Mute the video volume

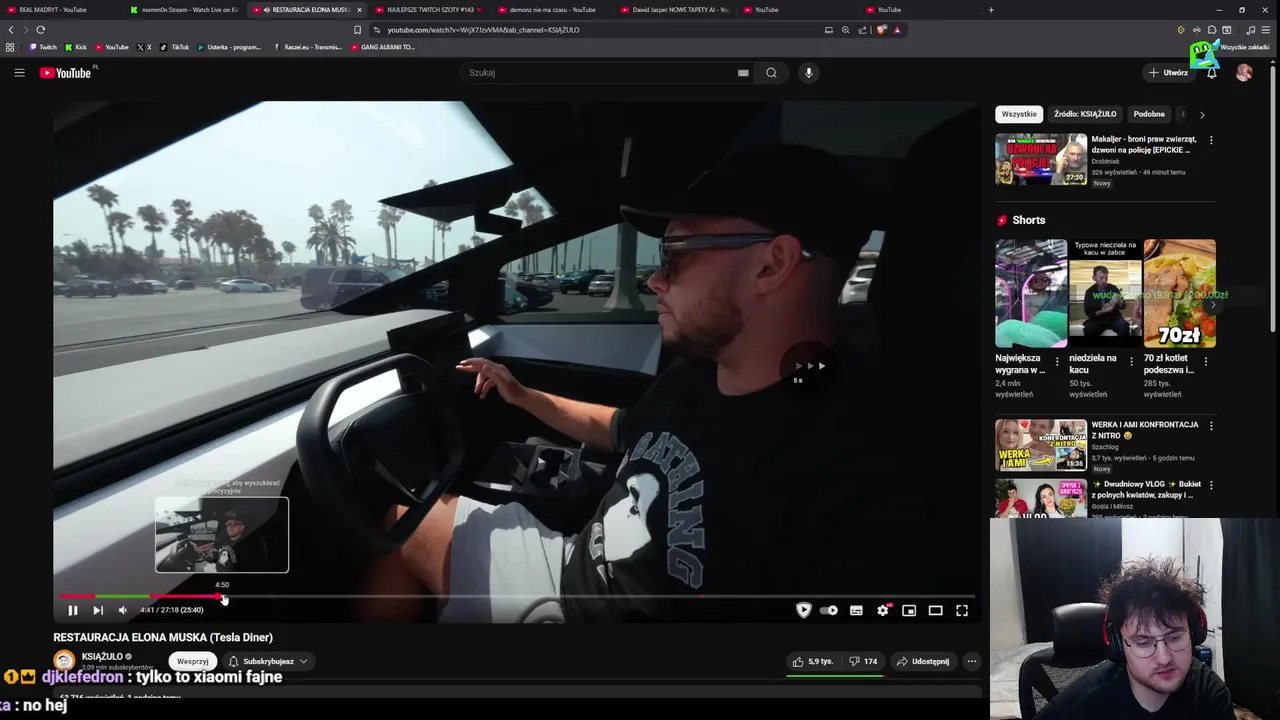tap(123, 610)
